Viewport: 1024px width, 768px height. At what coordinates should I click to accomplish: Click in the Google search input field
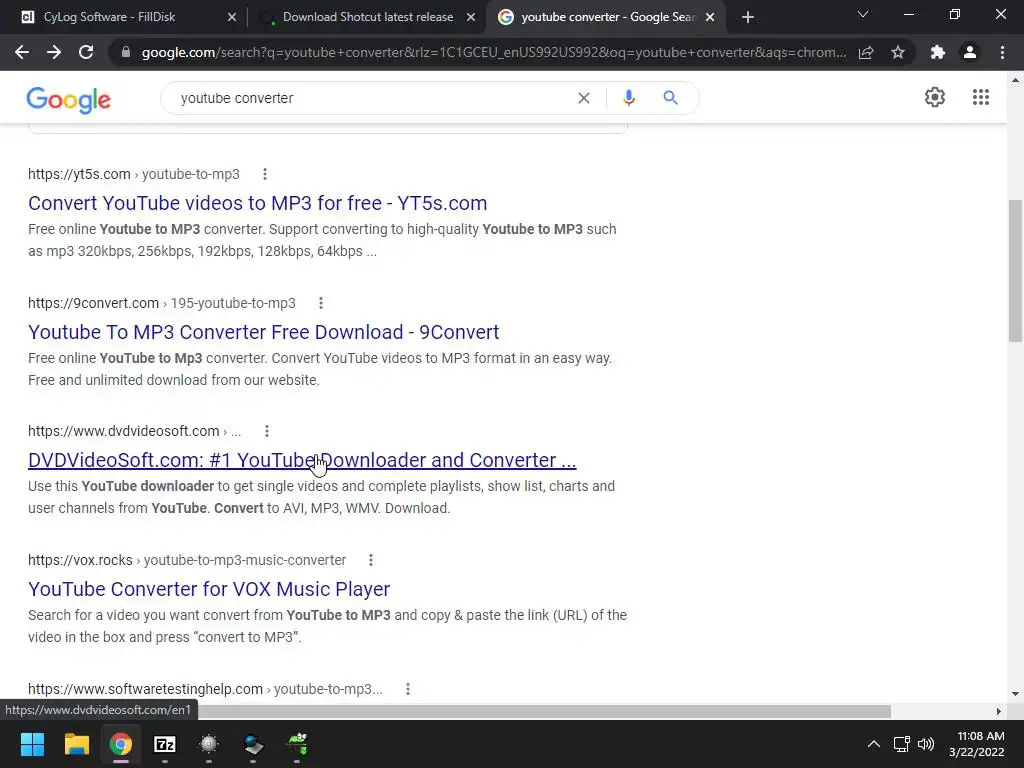(372, 98)
